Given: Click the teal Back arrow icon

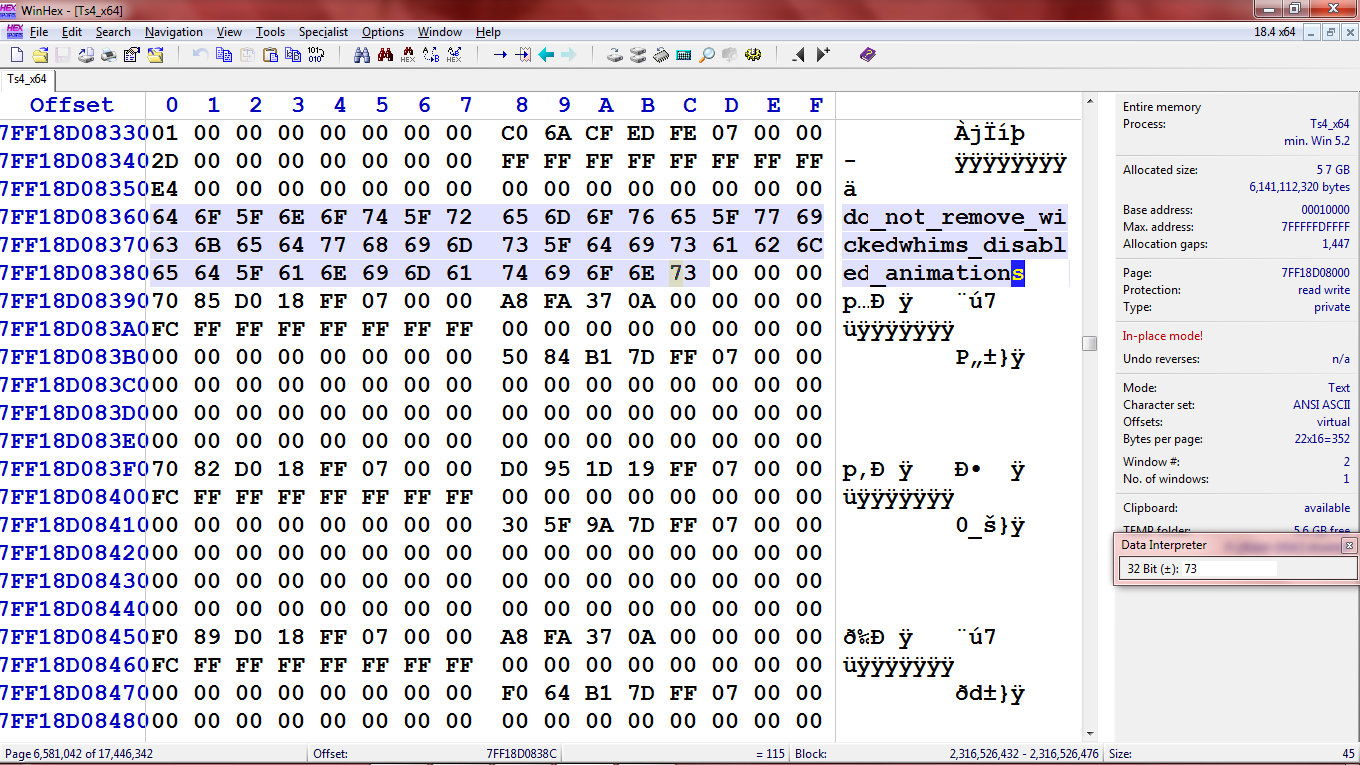Looking at the screenshot, I should coord(546,55).
